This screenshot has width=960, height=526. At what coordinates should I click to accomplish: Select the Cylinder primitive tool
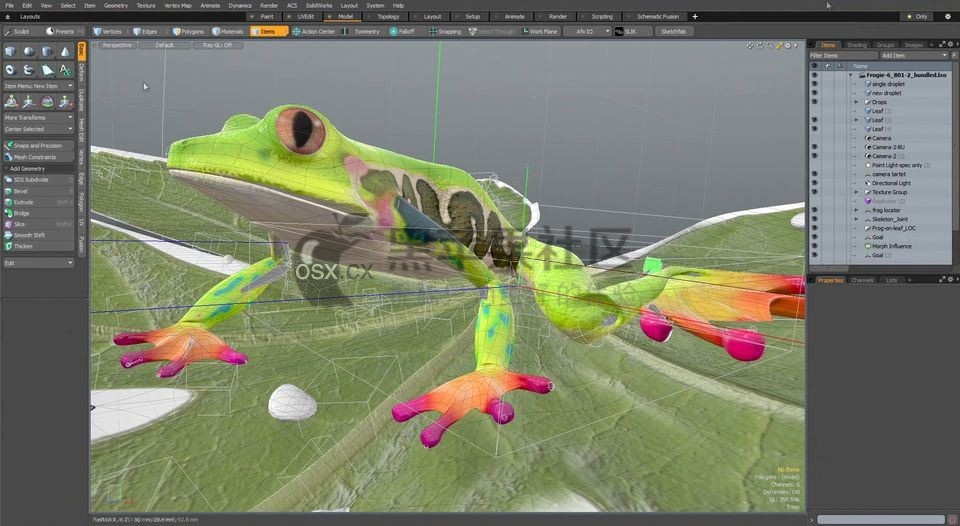[x=47, y=51]
